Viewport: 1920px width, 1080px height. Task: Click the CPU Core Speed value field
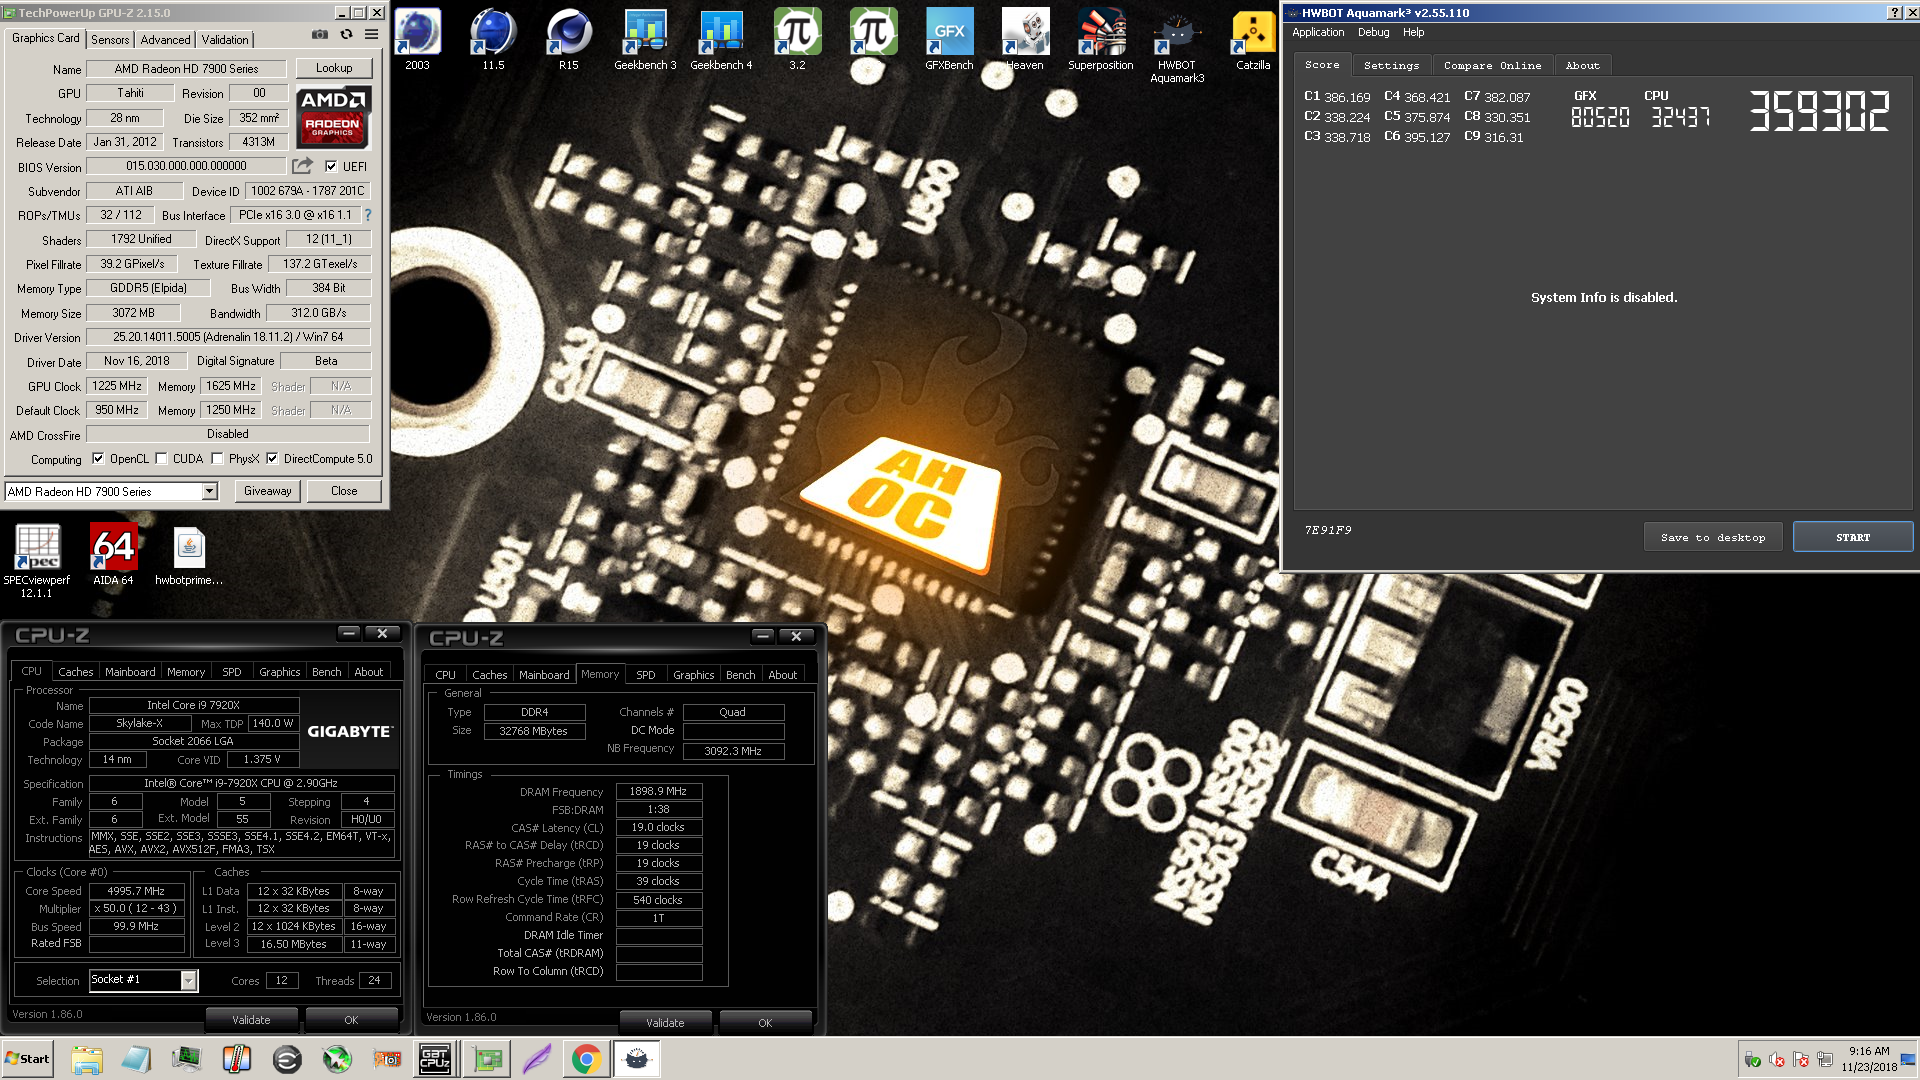click(137, 891)
